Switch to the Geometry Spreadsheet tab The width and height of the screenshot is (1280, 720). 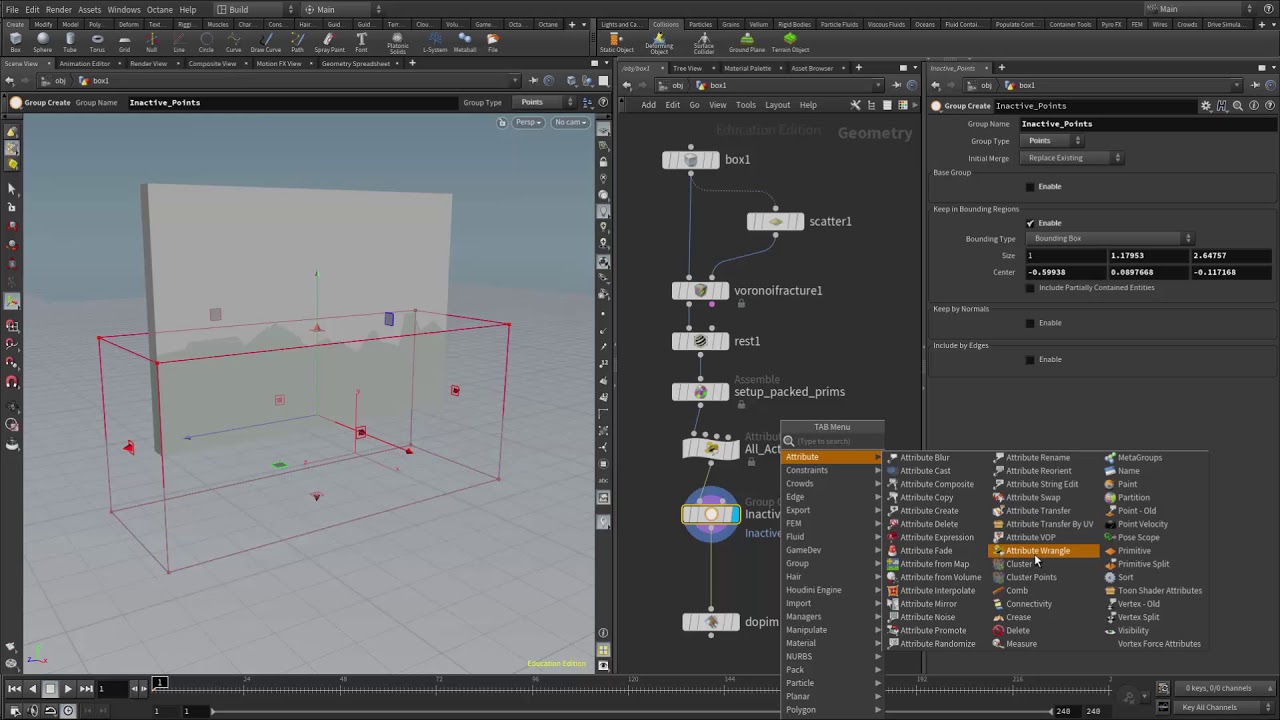356,64
